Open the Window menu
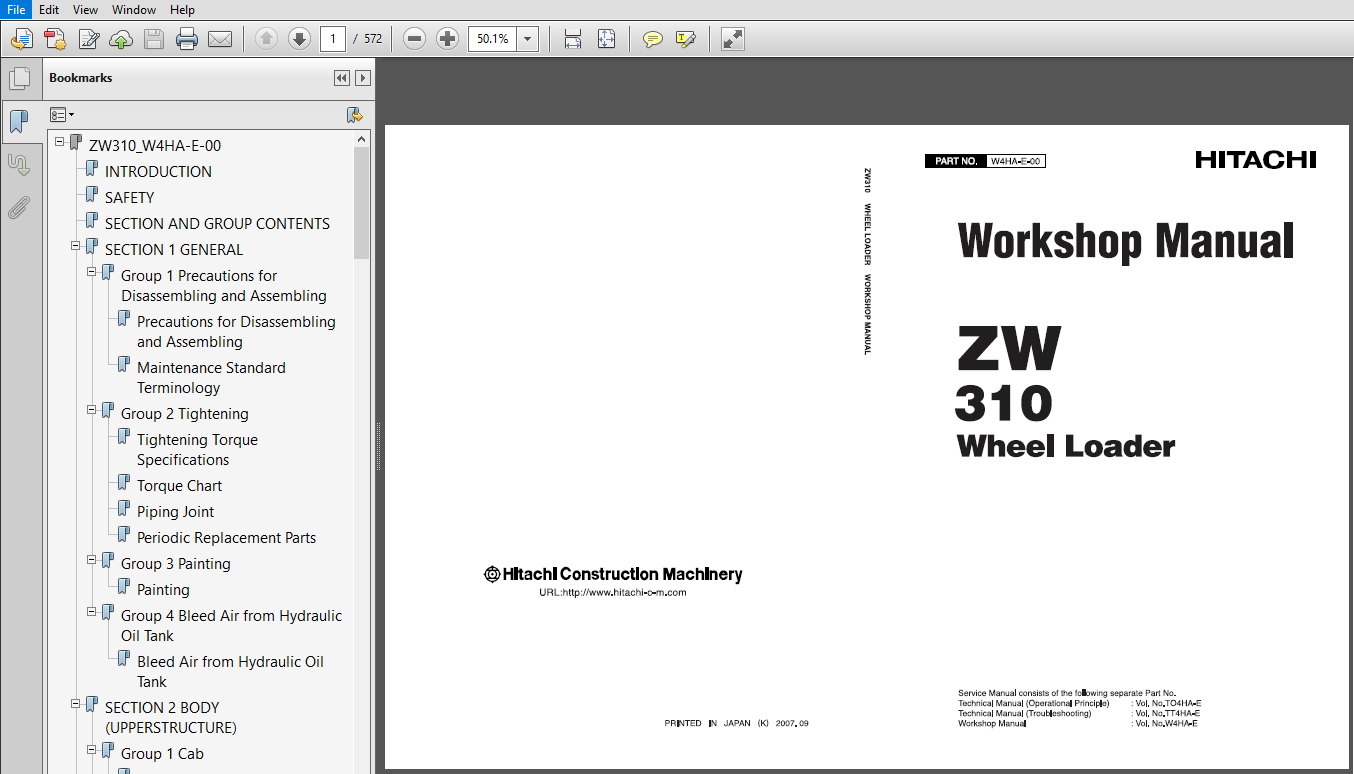Screen dimensions: 1354x774 [x=134, y=9]
